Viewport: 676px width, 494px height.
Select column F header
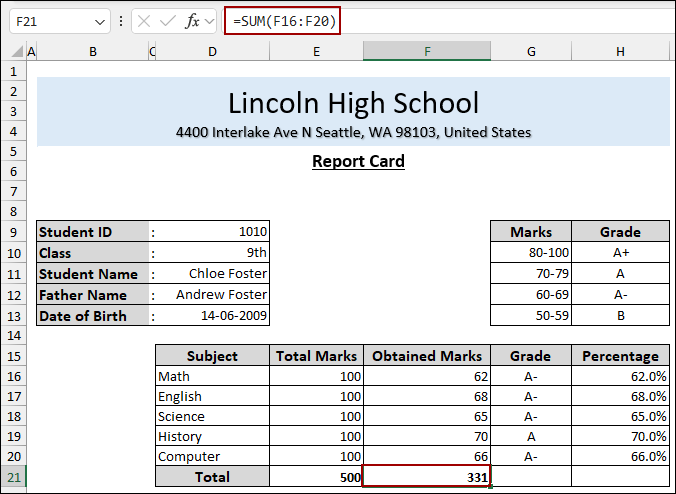pyautogui.click(x=427, y=51)
